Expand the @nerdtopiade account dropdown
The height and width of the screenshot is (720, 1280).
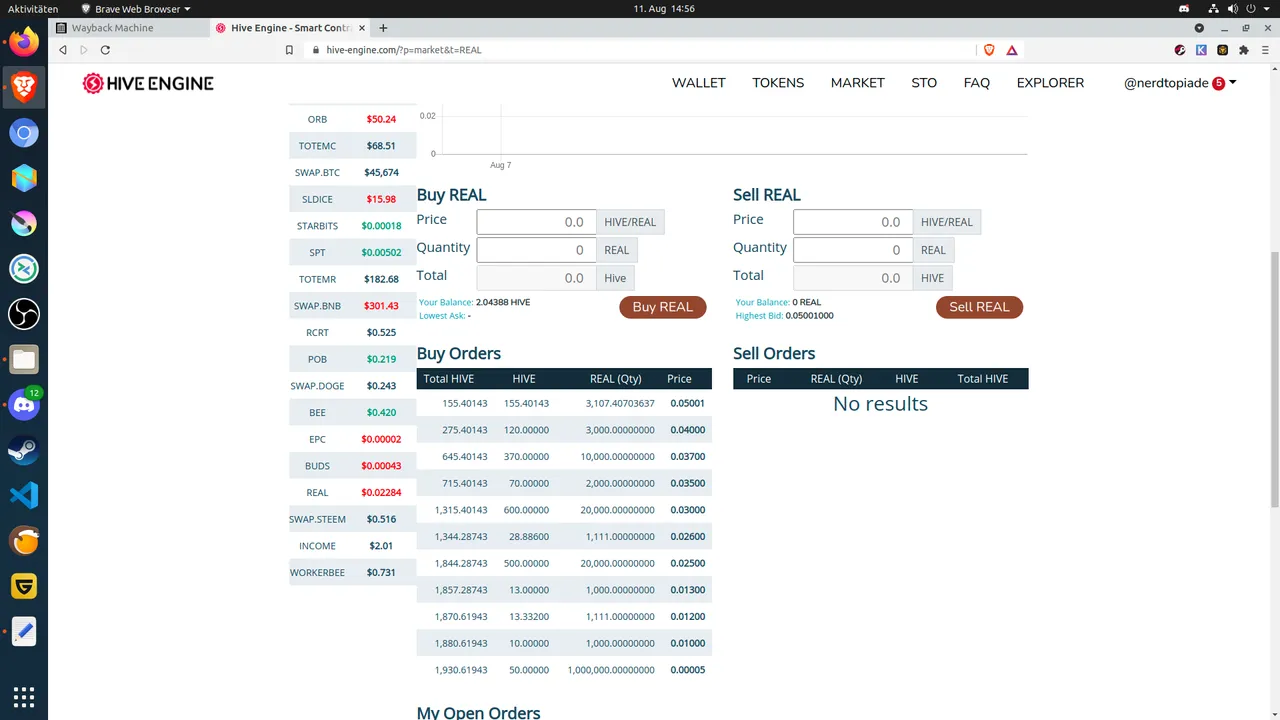[1180, 83]
